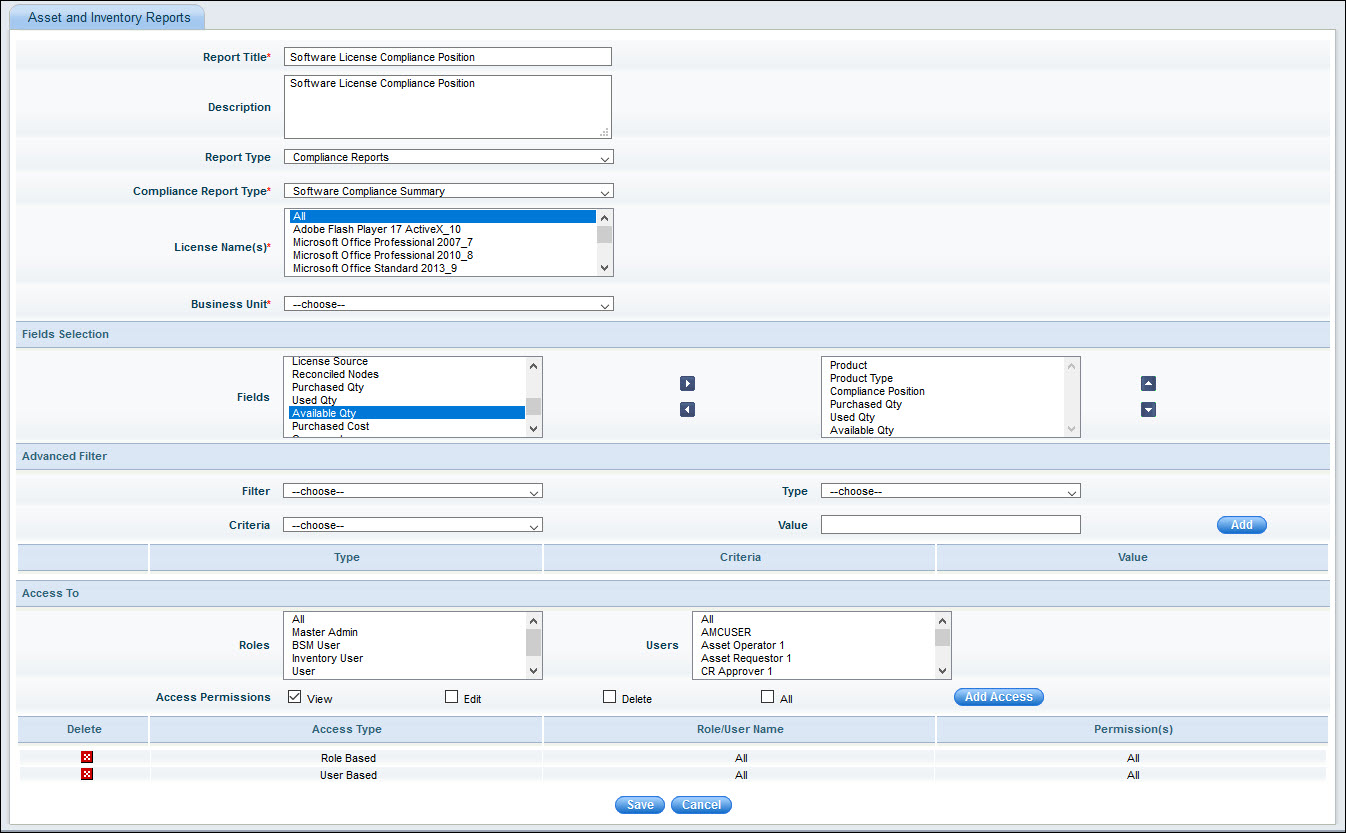Enable the Delete permission checkbox
The image size is (1346, 833).
coord(610,697)
